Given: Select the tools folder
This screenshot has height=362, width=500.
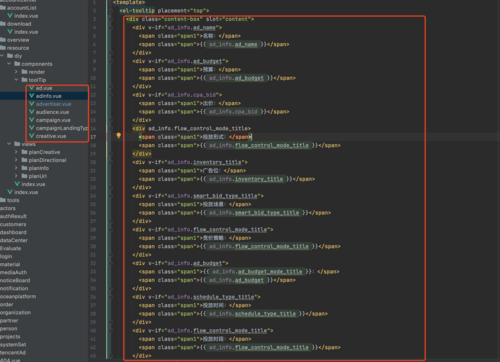Looking at the screenshot, I should [x=13, y=200].
